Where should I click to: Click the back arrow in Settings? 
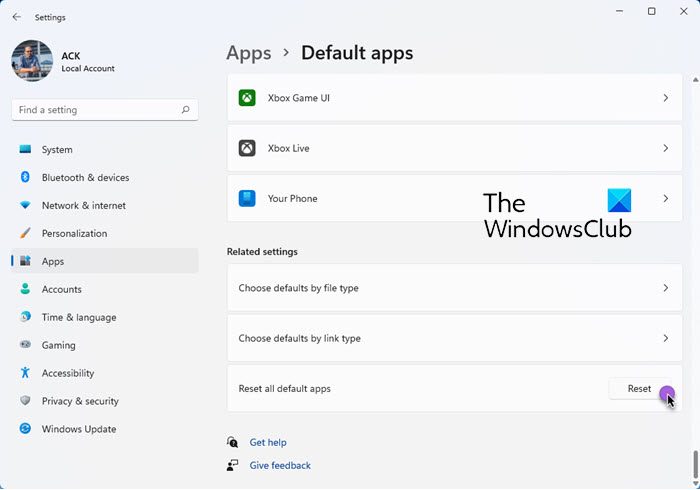[16, 17]
